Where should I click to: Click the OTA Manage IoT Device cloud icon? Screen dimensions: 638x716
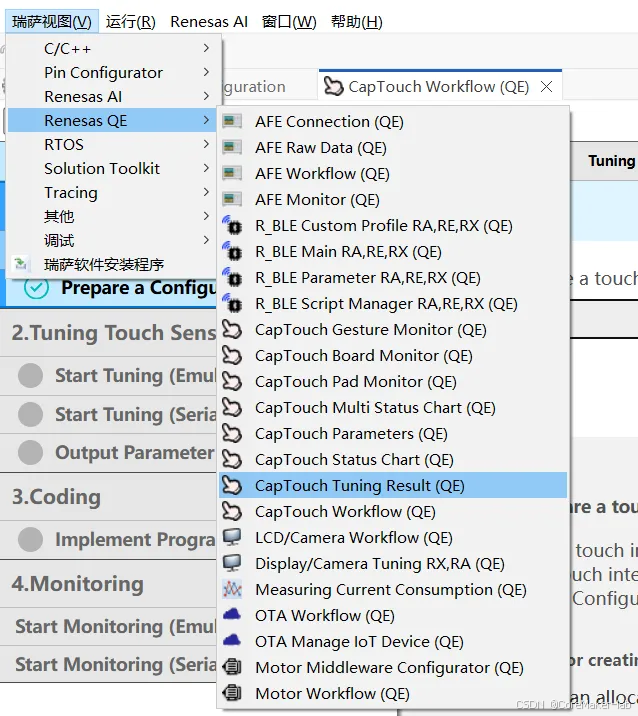tap(232, 641)
